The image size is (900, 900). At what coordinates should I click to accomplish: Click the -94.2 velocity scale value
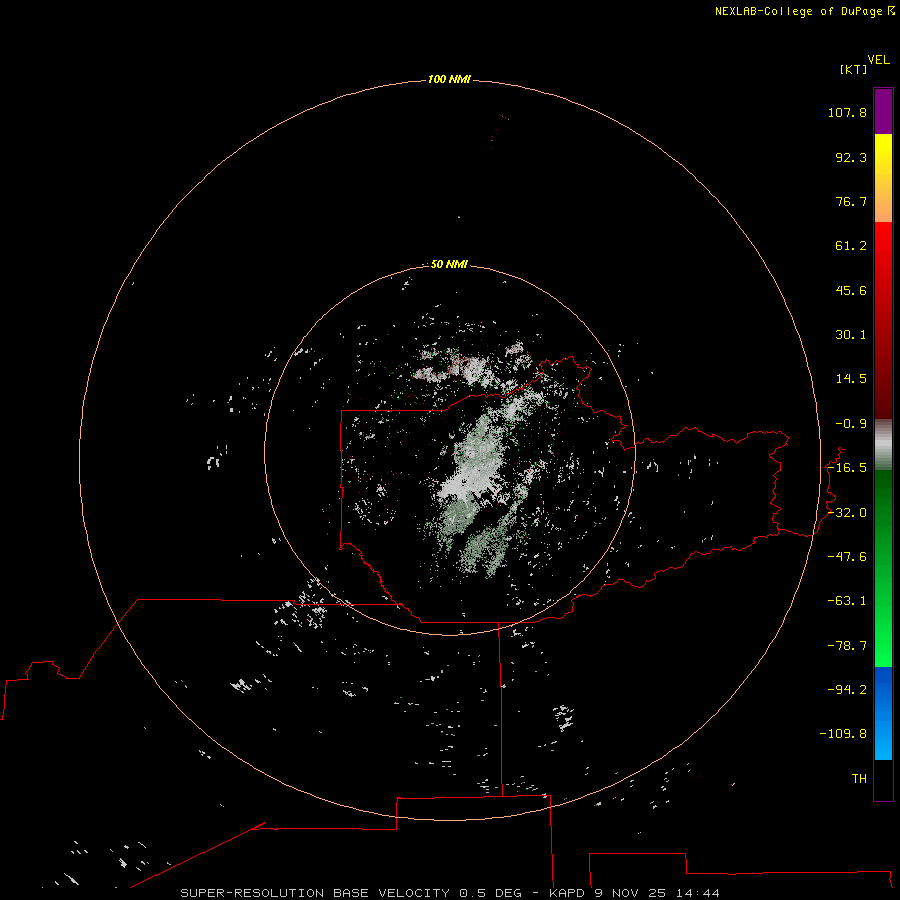pyautogui.click(x=847, y=690)
